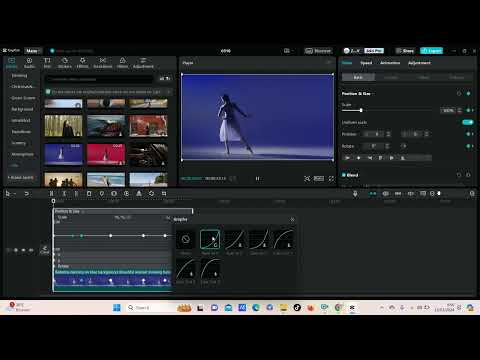Click the Scale stepper arrows
This screenshot has width=480, height=360.
click(460, 110)
